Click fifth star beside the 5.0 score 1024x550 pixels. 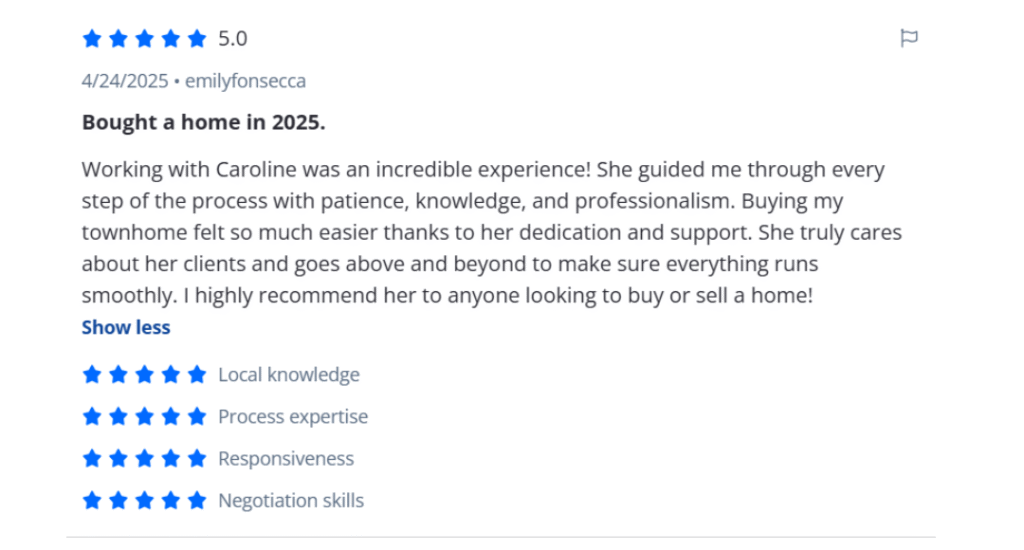197,39
